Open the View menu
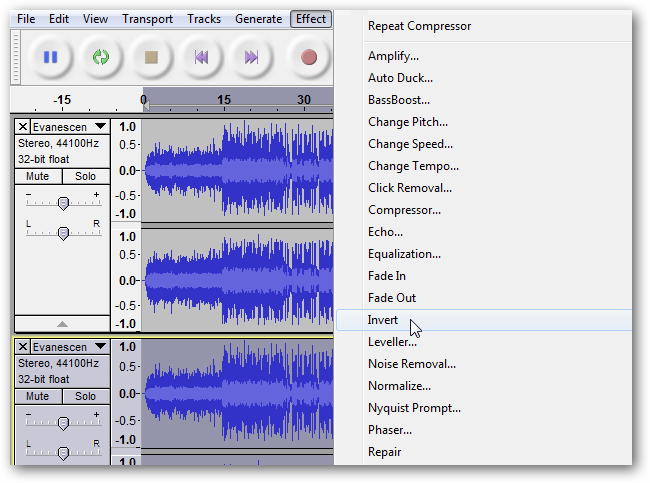 (x=95, y=19)
